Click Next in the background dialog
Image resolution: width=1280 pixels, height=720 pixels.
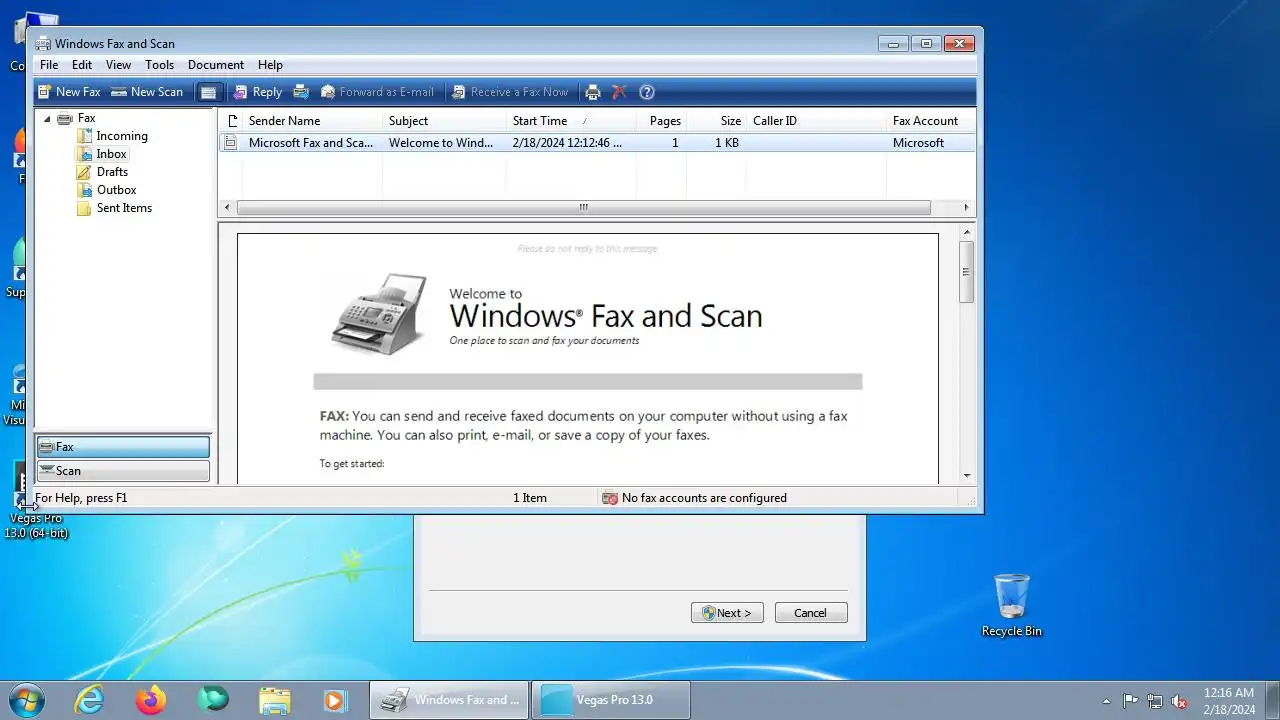(727, 613)
